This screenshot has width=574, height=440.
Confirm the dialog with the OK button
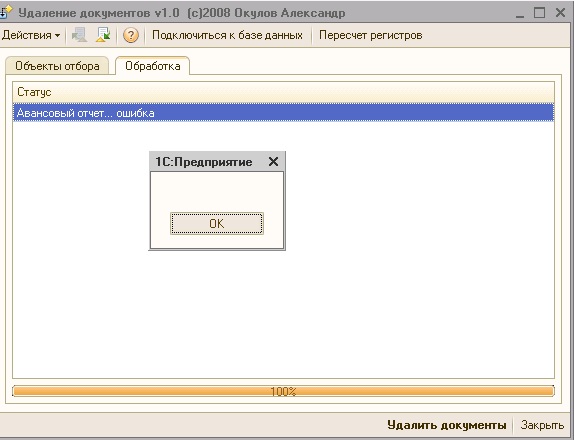(x=217, y=223)
